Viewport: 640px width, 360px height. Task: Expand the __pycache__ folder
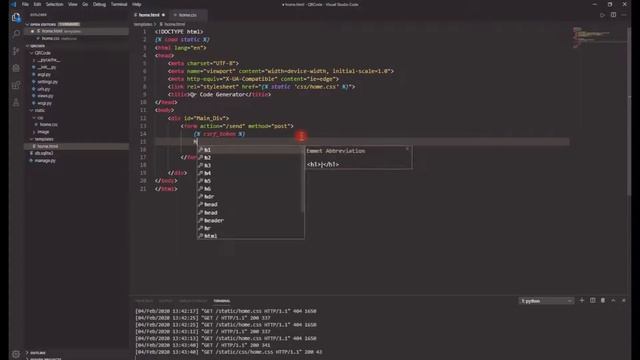pos(34,60)
